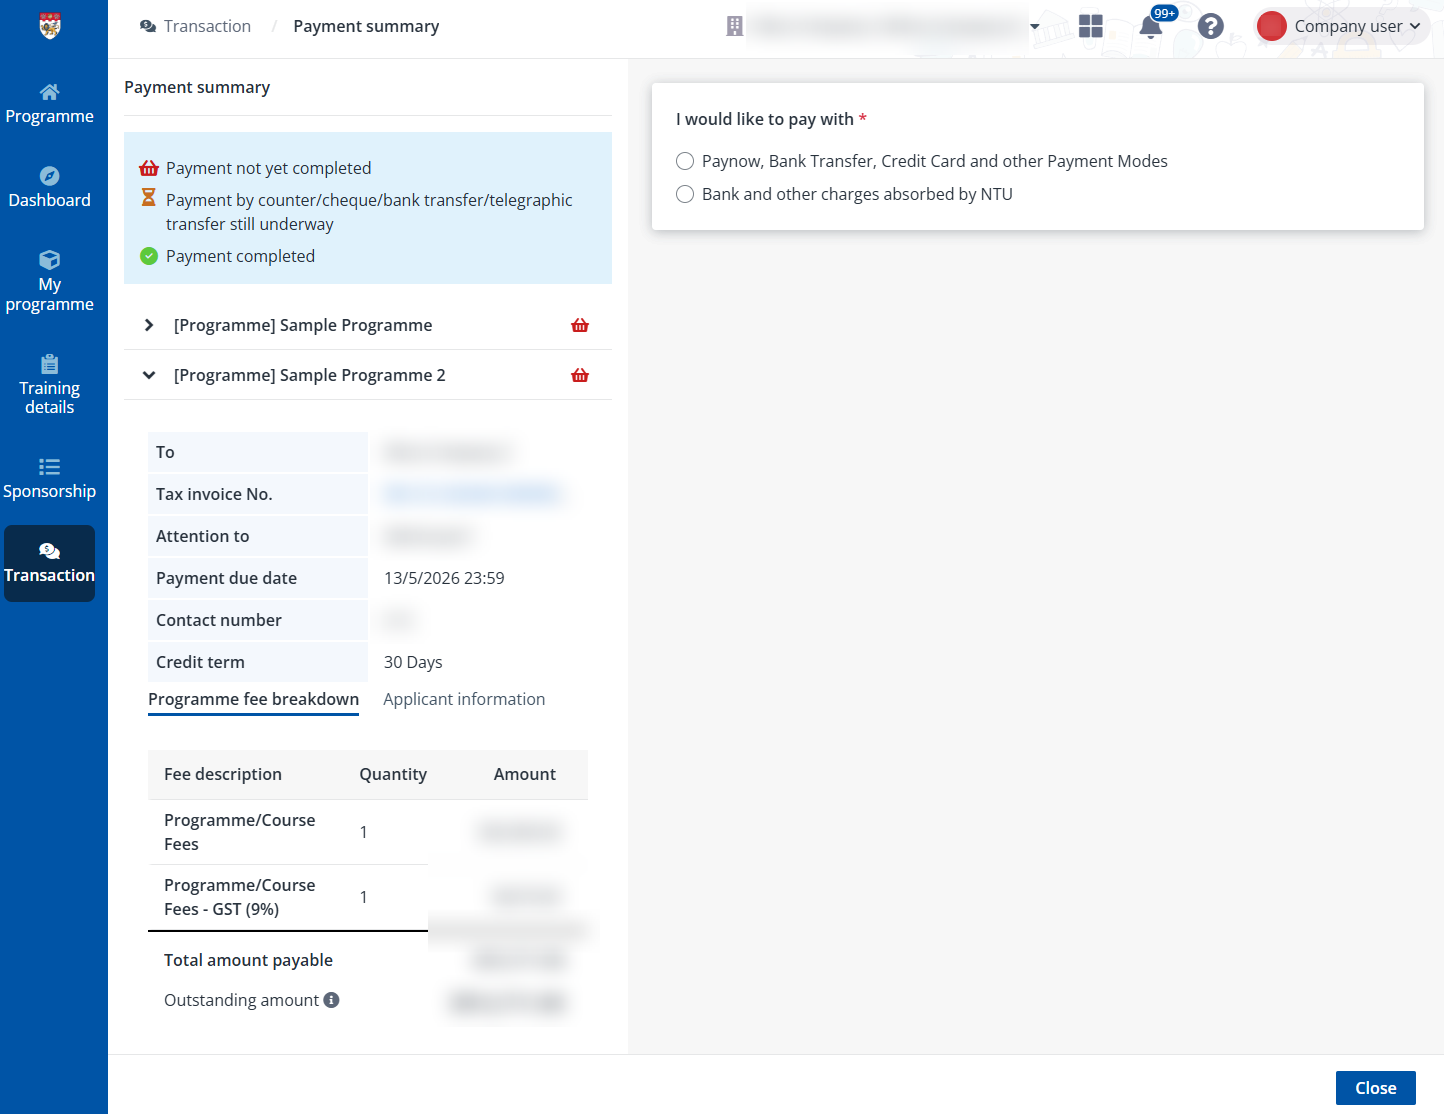1444x1114 pixels.
Task: Click the Total amount payable label
Action: (248, 960)
